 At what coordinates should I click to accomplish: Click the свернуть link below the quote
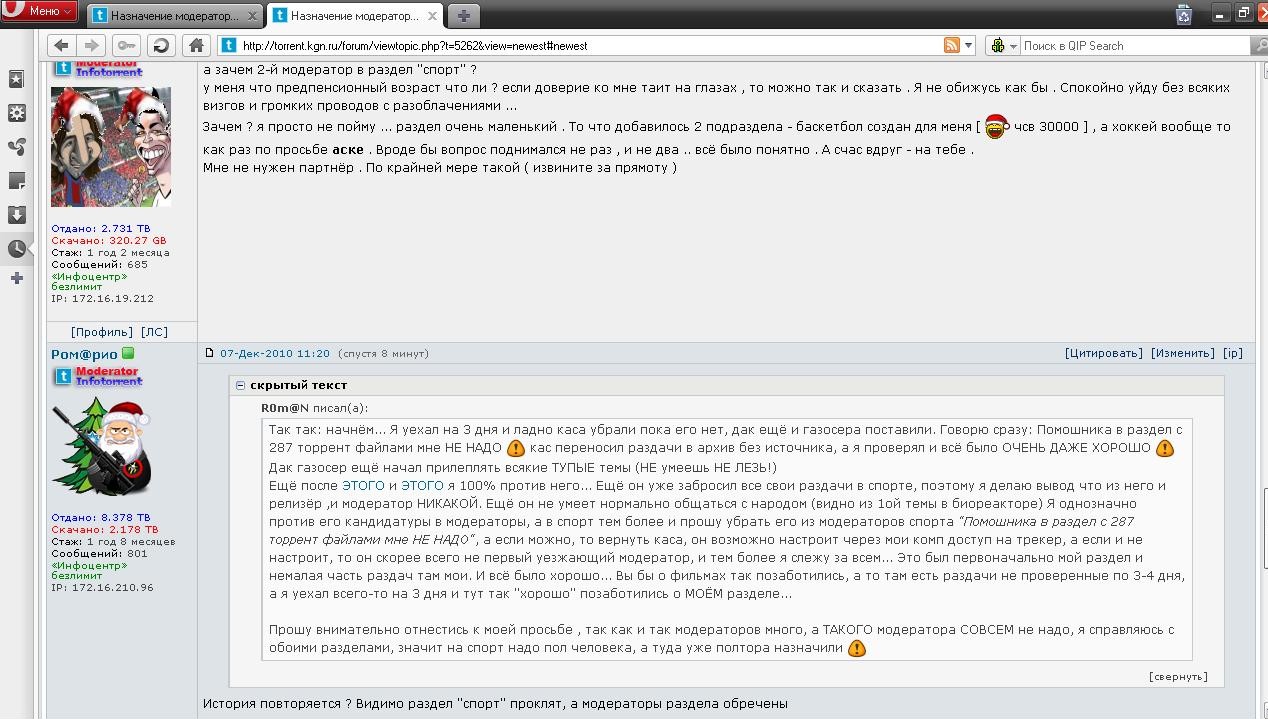1178,676
